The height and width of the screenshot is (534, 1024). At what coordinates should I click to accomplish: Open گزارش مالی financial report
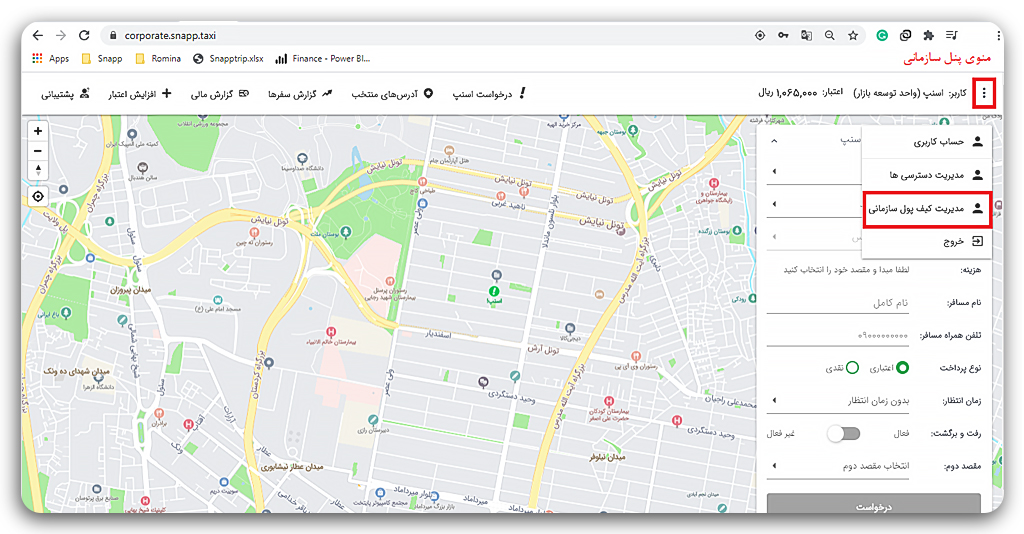[x=219, y=94]
